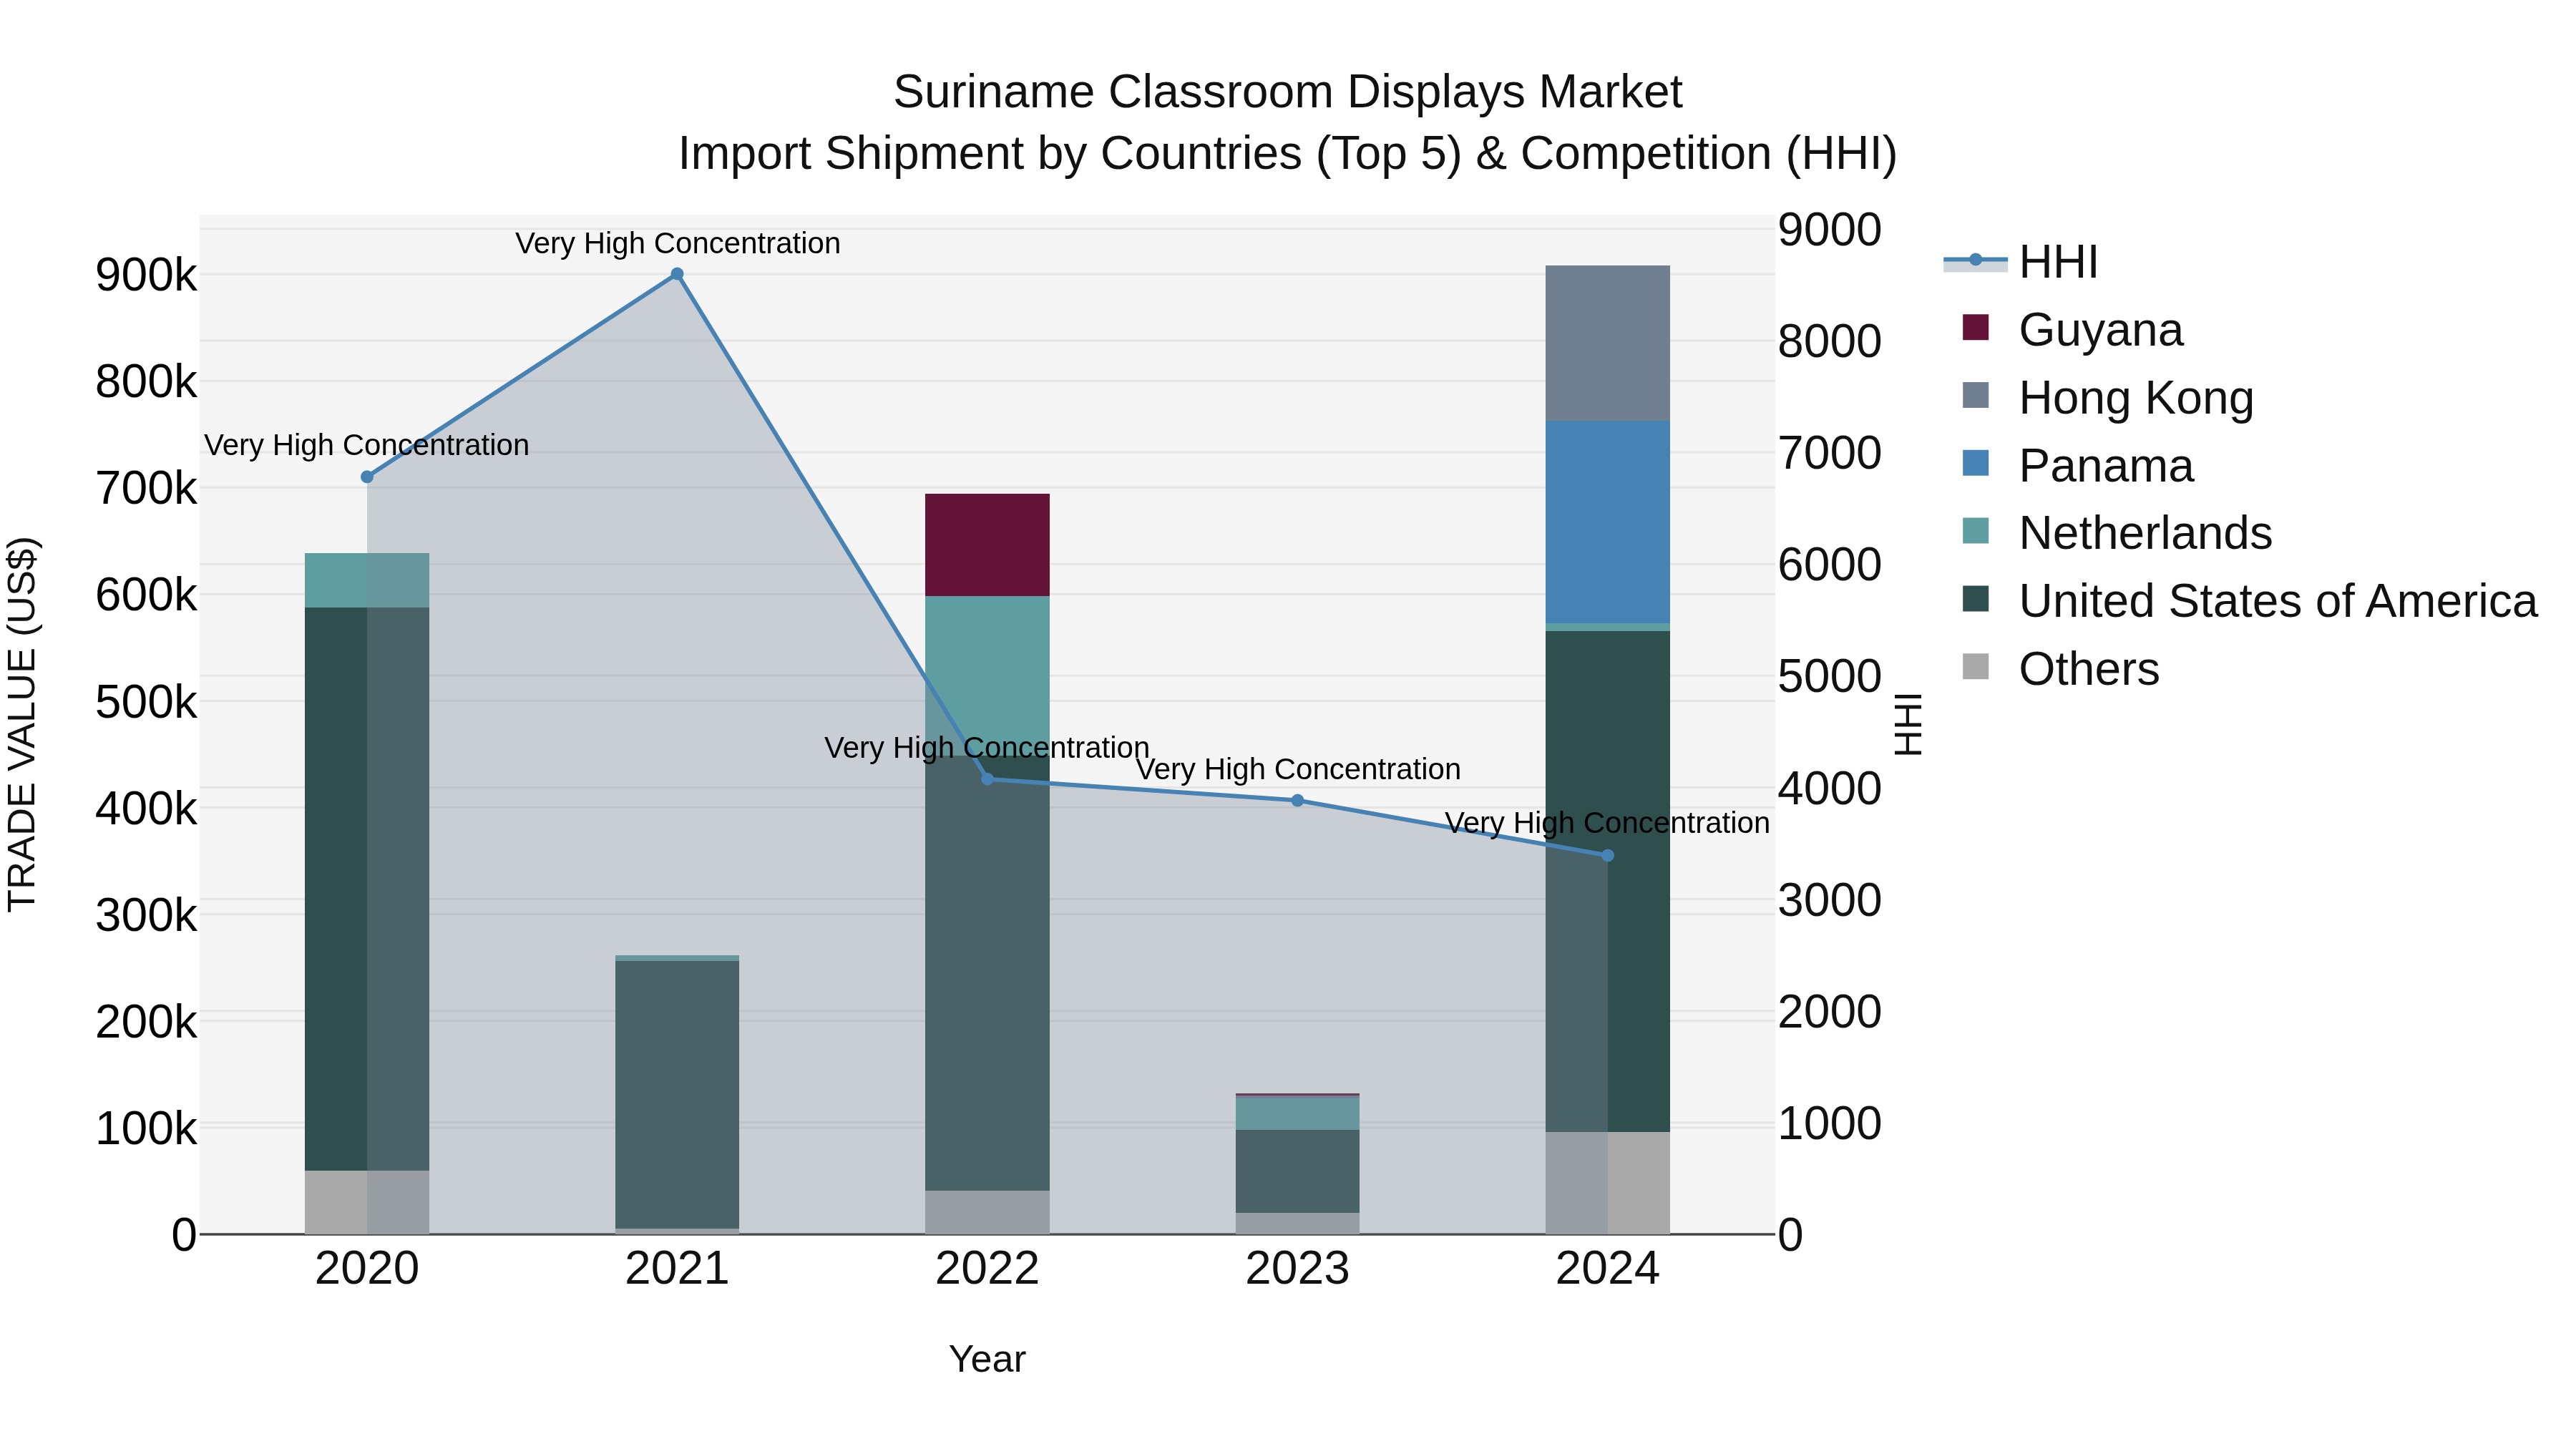Image resolution: width=2576 pixels, height=1449 pixels.
Task: Click the 100k left axis tick label
Action: pyautogui.click(x=146, y=1129)
